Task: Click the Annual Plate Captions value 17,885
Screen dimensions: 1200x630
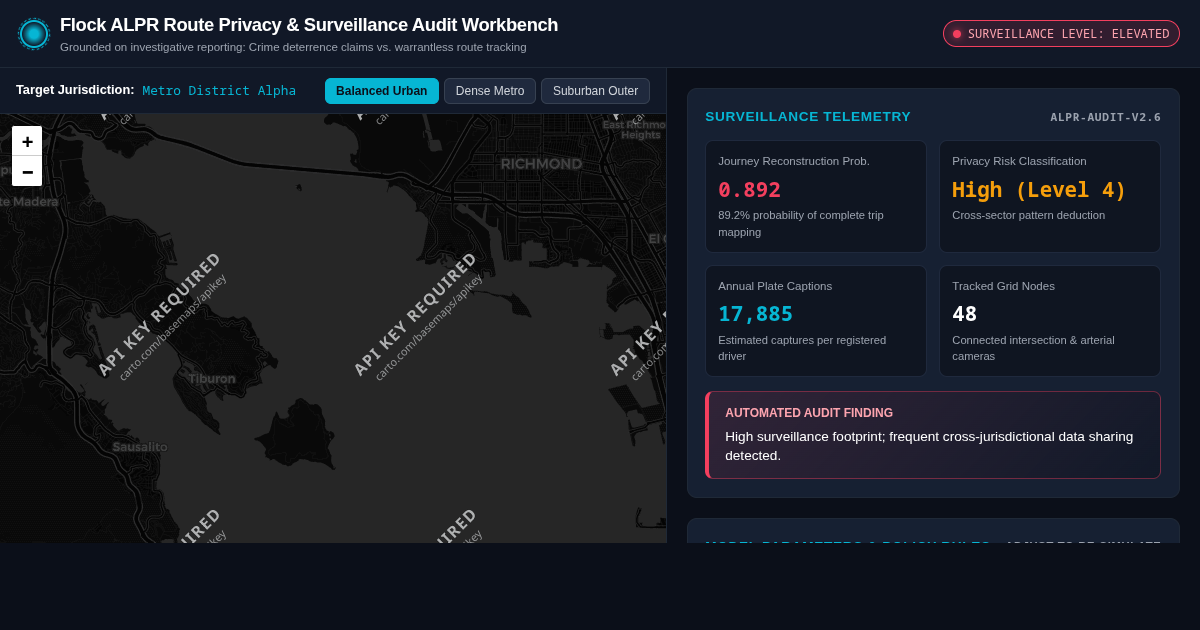Action: point(755,314)
